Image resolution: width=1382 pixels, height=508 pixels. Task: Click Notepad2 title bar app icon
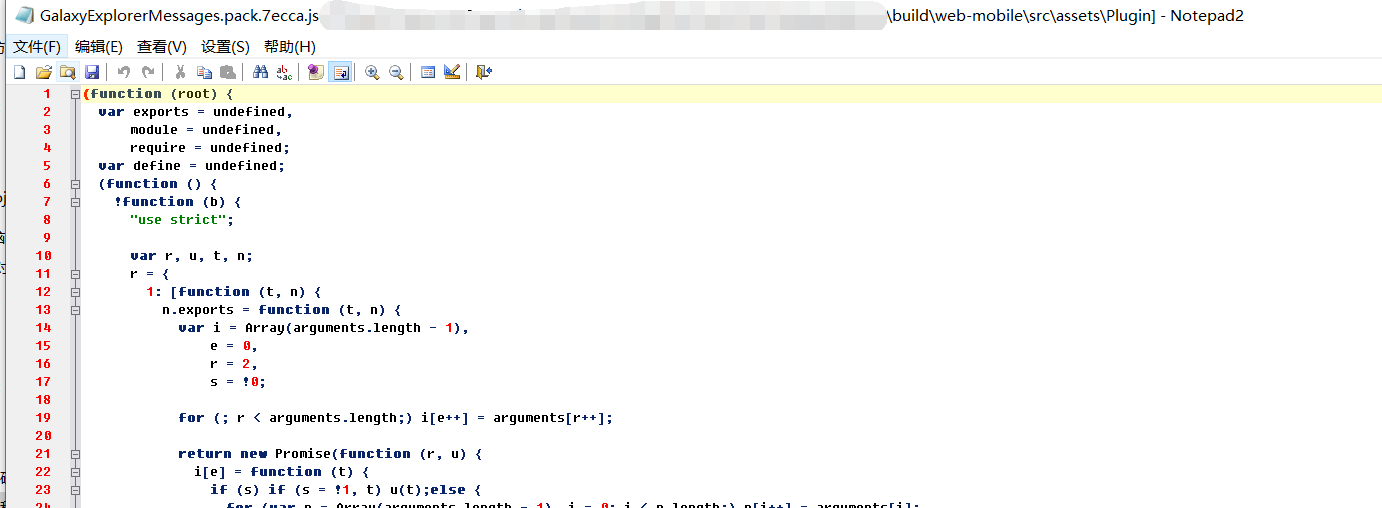pyautogui.click(x=24, y=16)
